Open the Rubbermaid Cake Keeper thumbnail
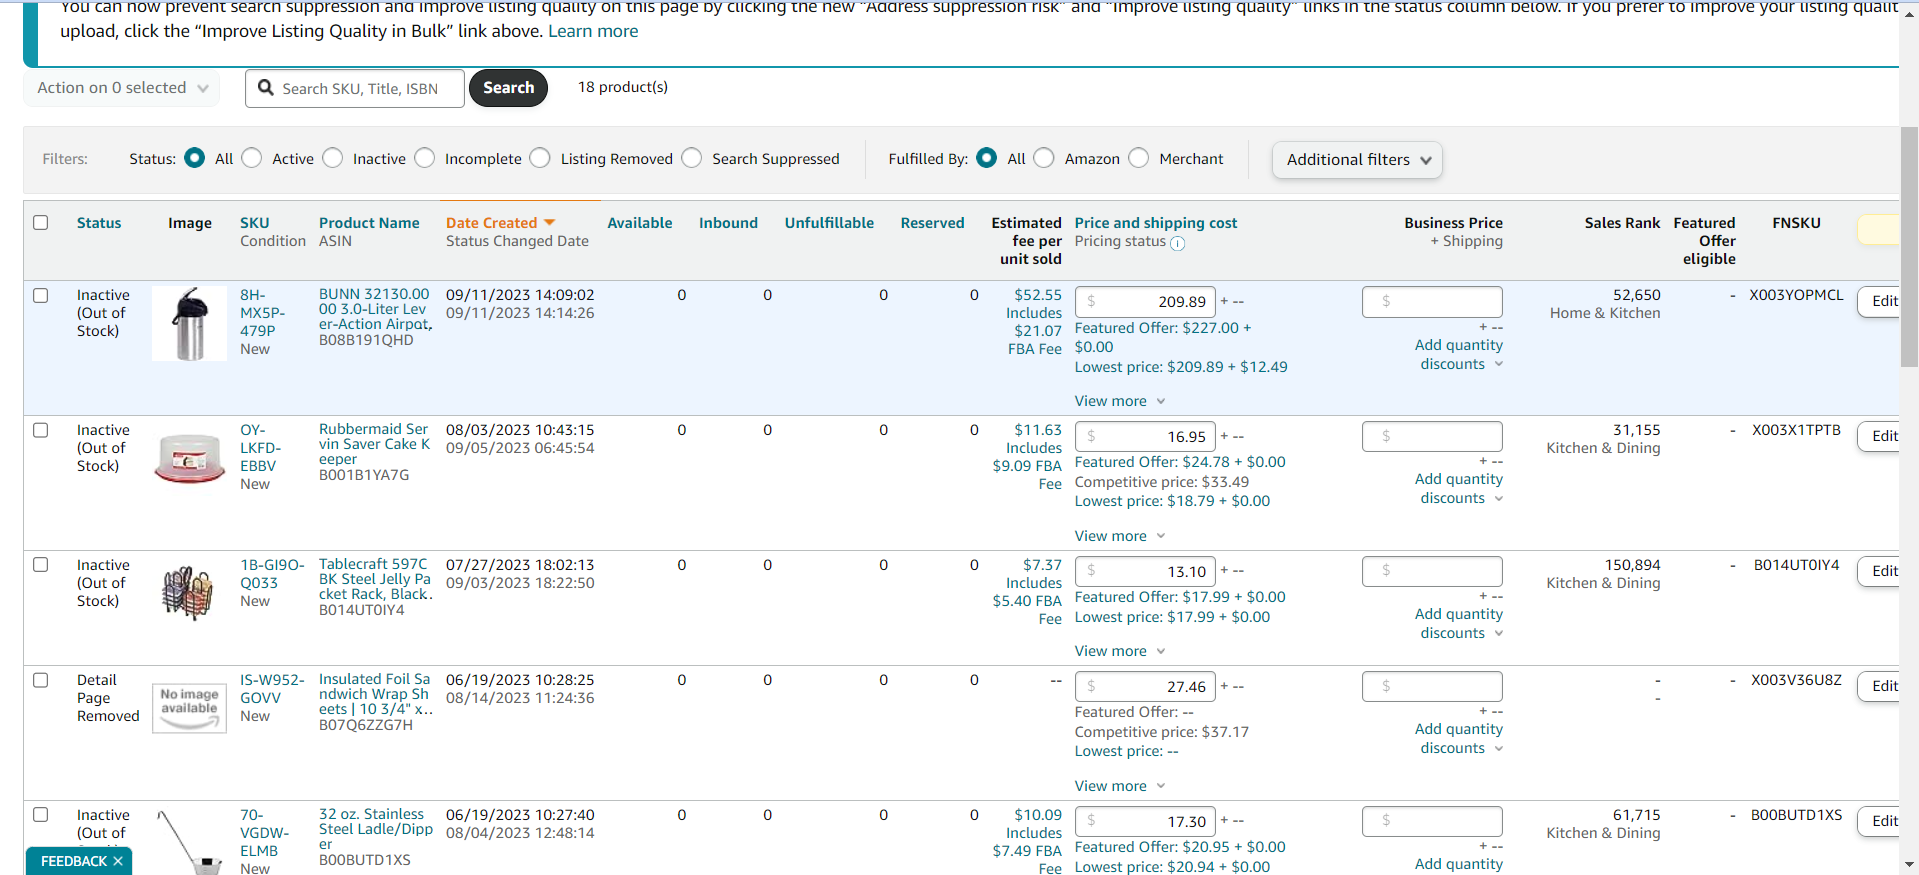This screenshot has width=1919, height=875. pyautogui.click(x=190, y=459)
